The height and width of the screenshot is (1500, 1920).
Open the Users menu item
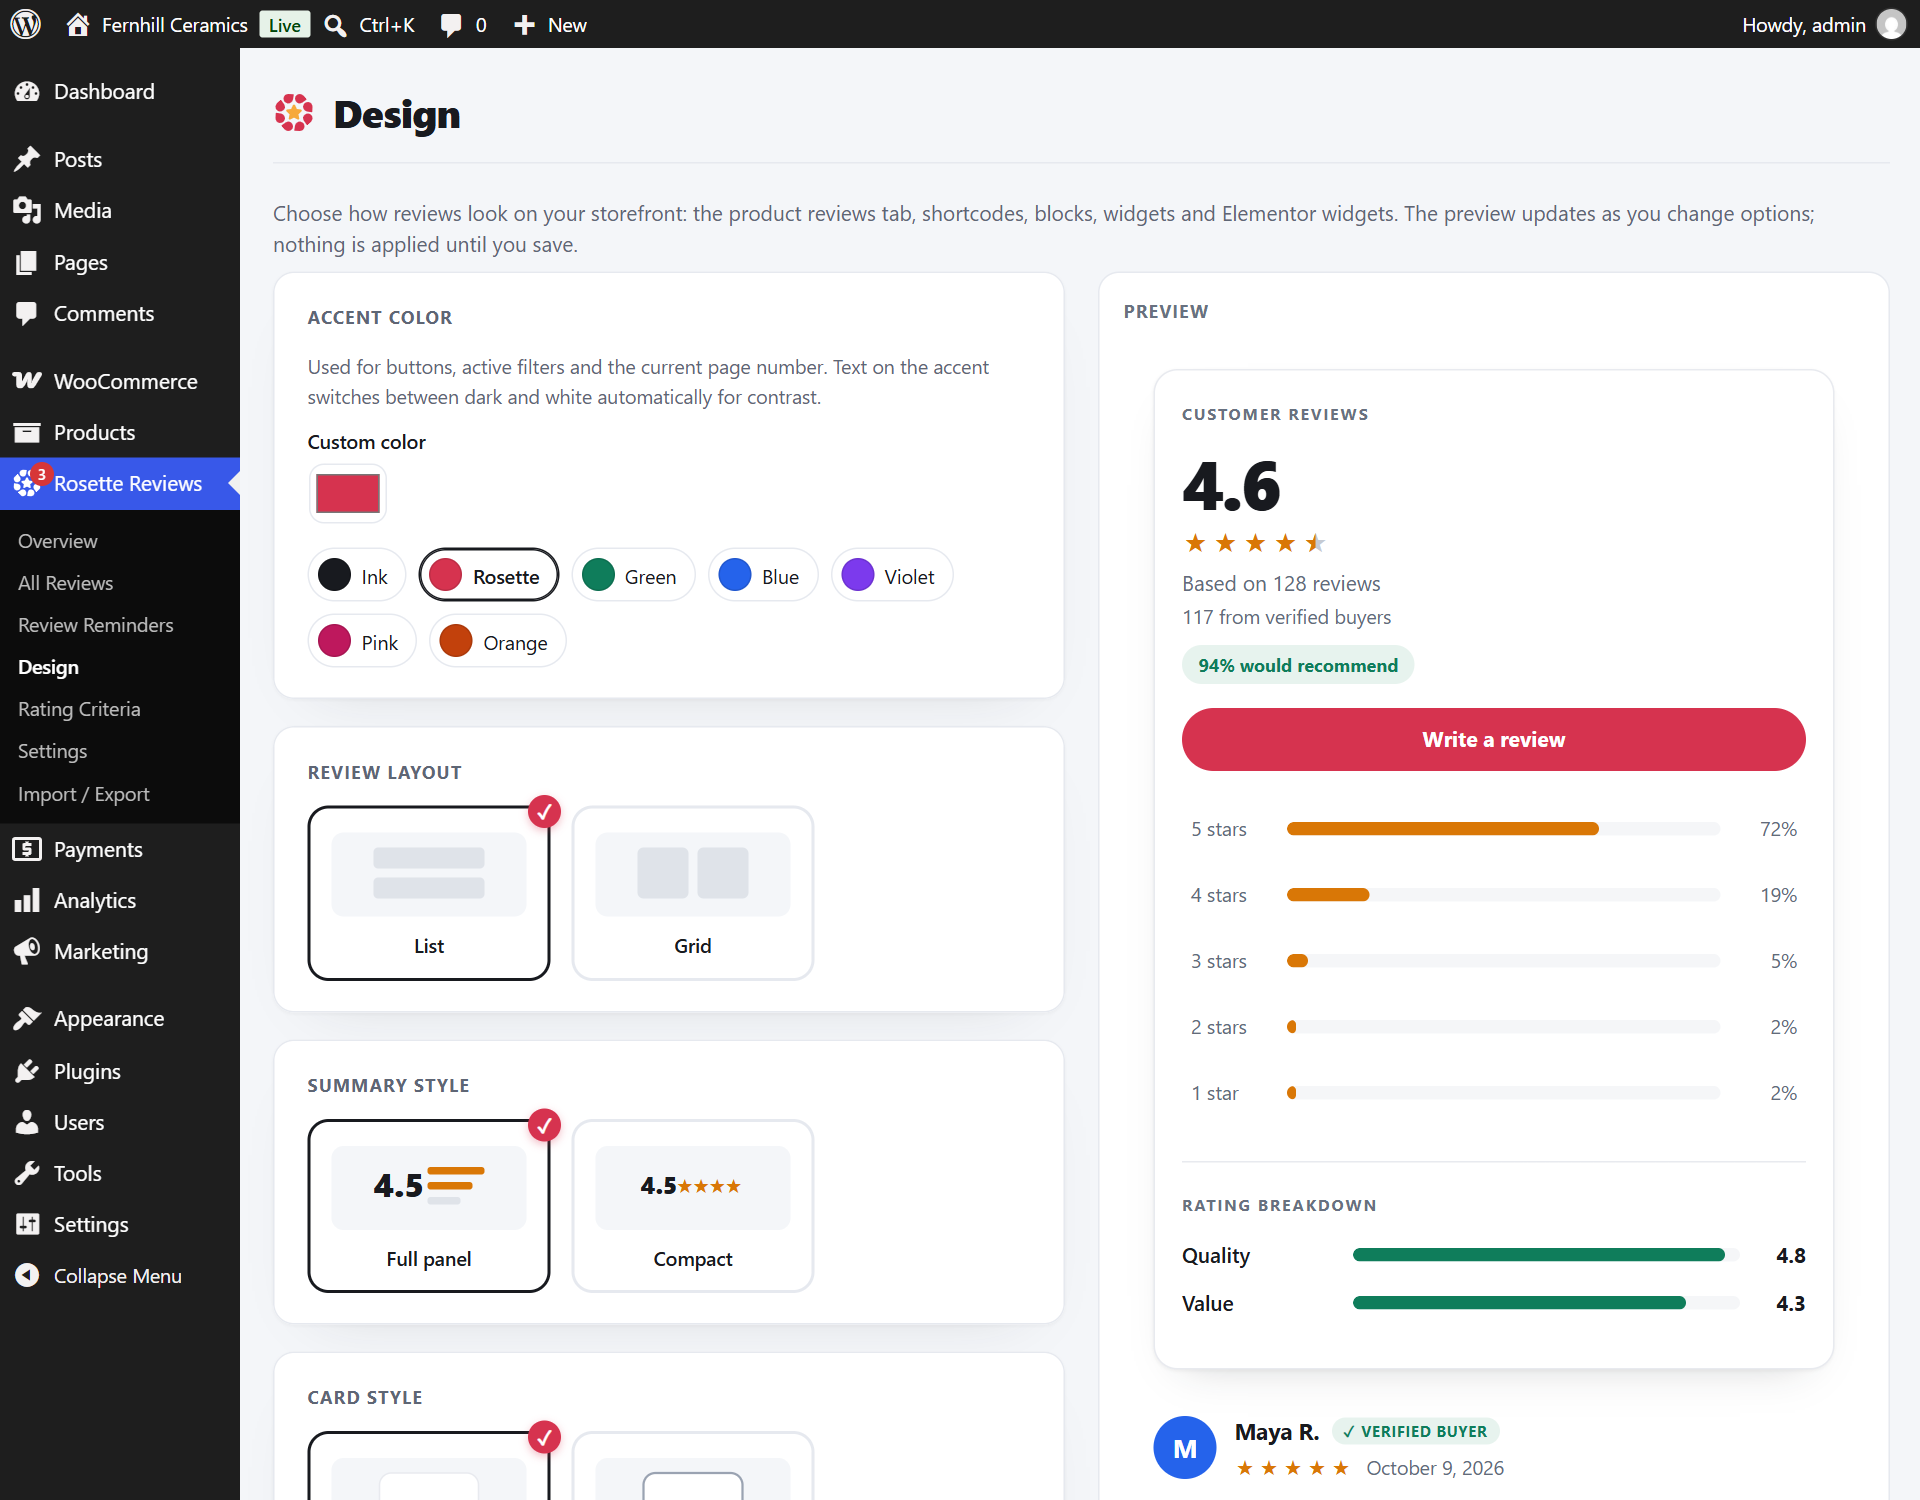point(120,1122)
